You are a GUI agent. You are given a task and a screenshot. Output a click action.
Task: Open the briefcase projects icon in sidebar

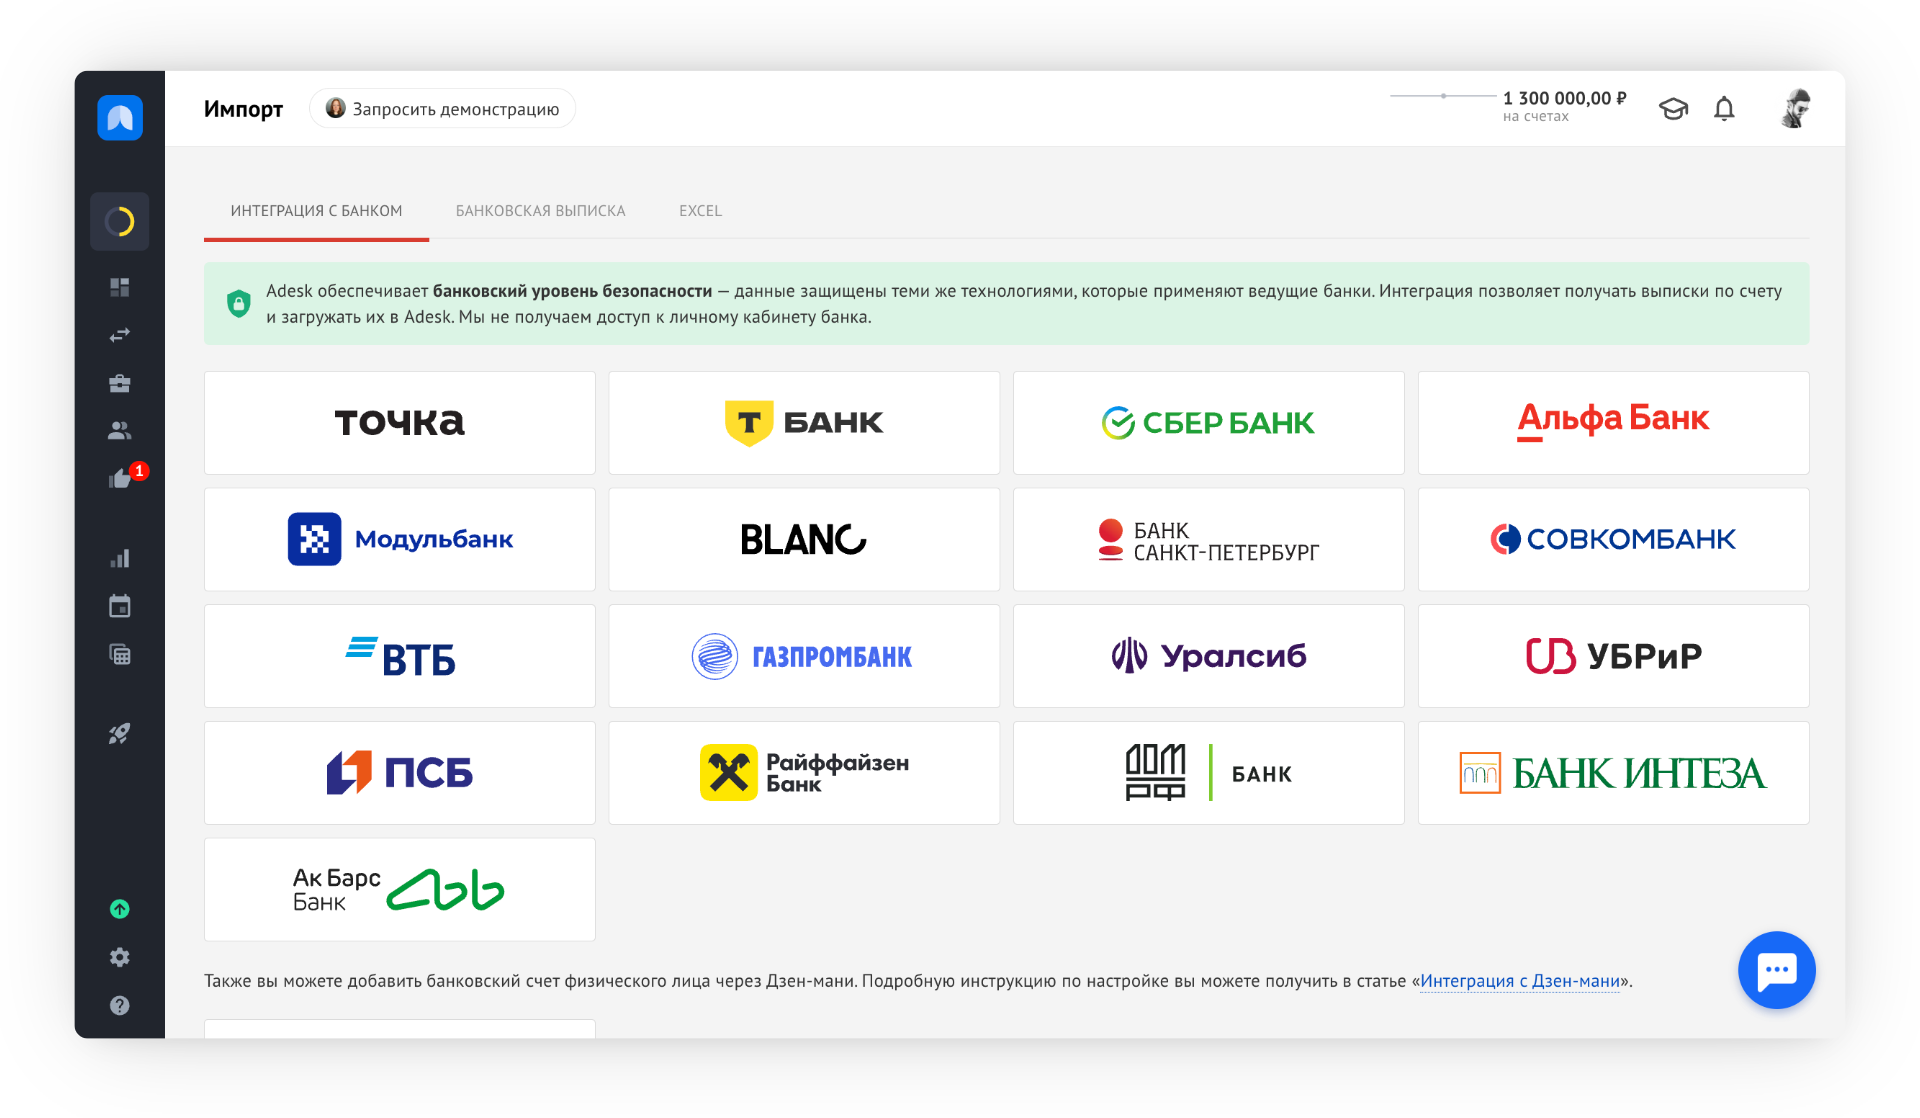[120, 383]
